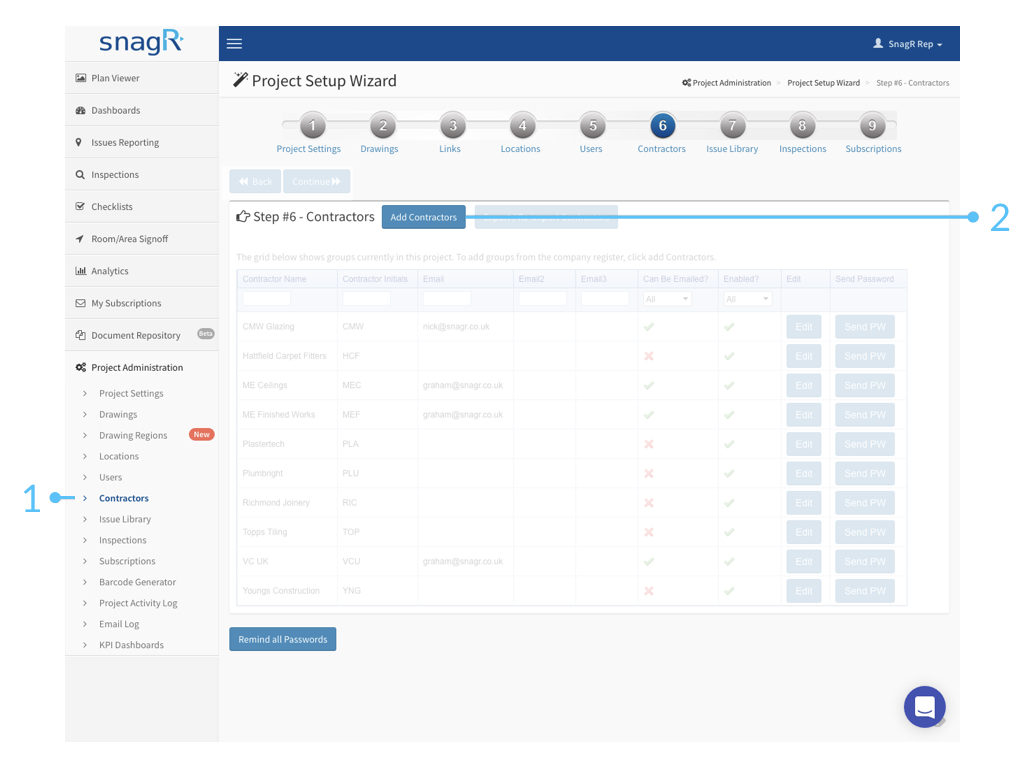Image resolution: width=1024 pixels, height=768 pixels.
Task: Expand the Project Settings chevron in sidebar
Action: click(85, 393)
